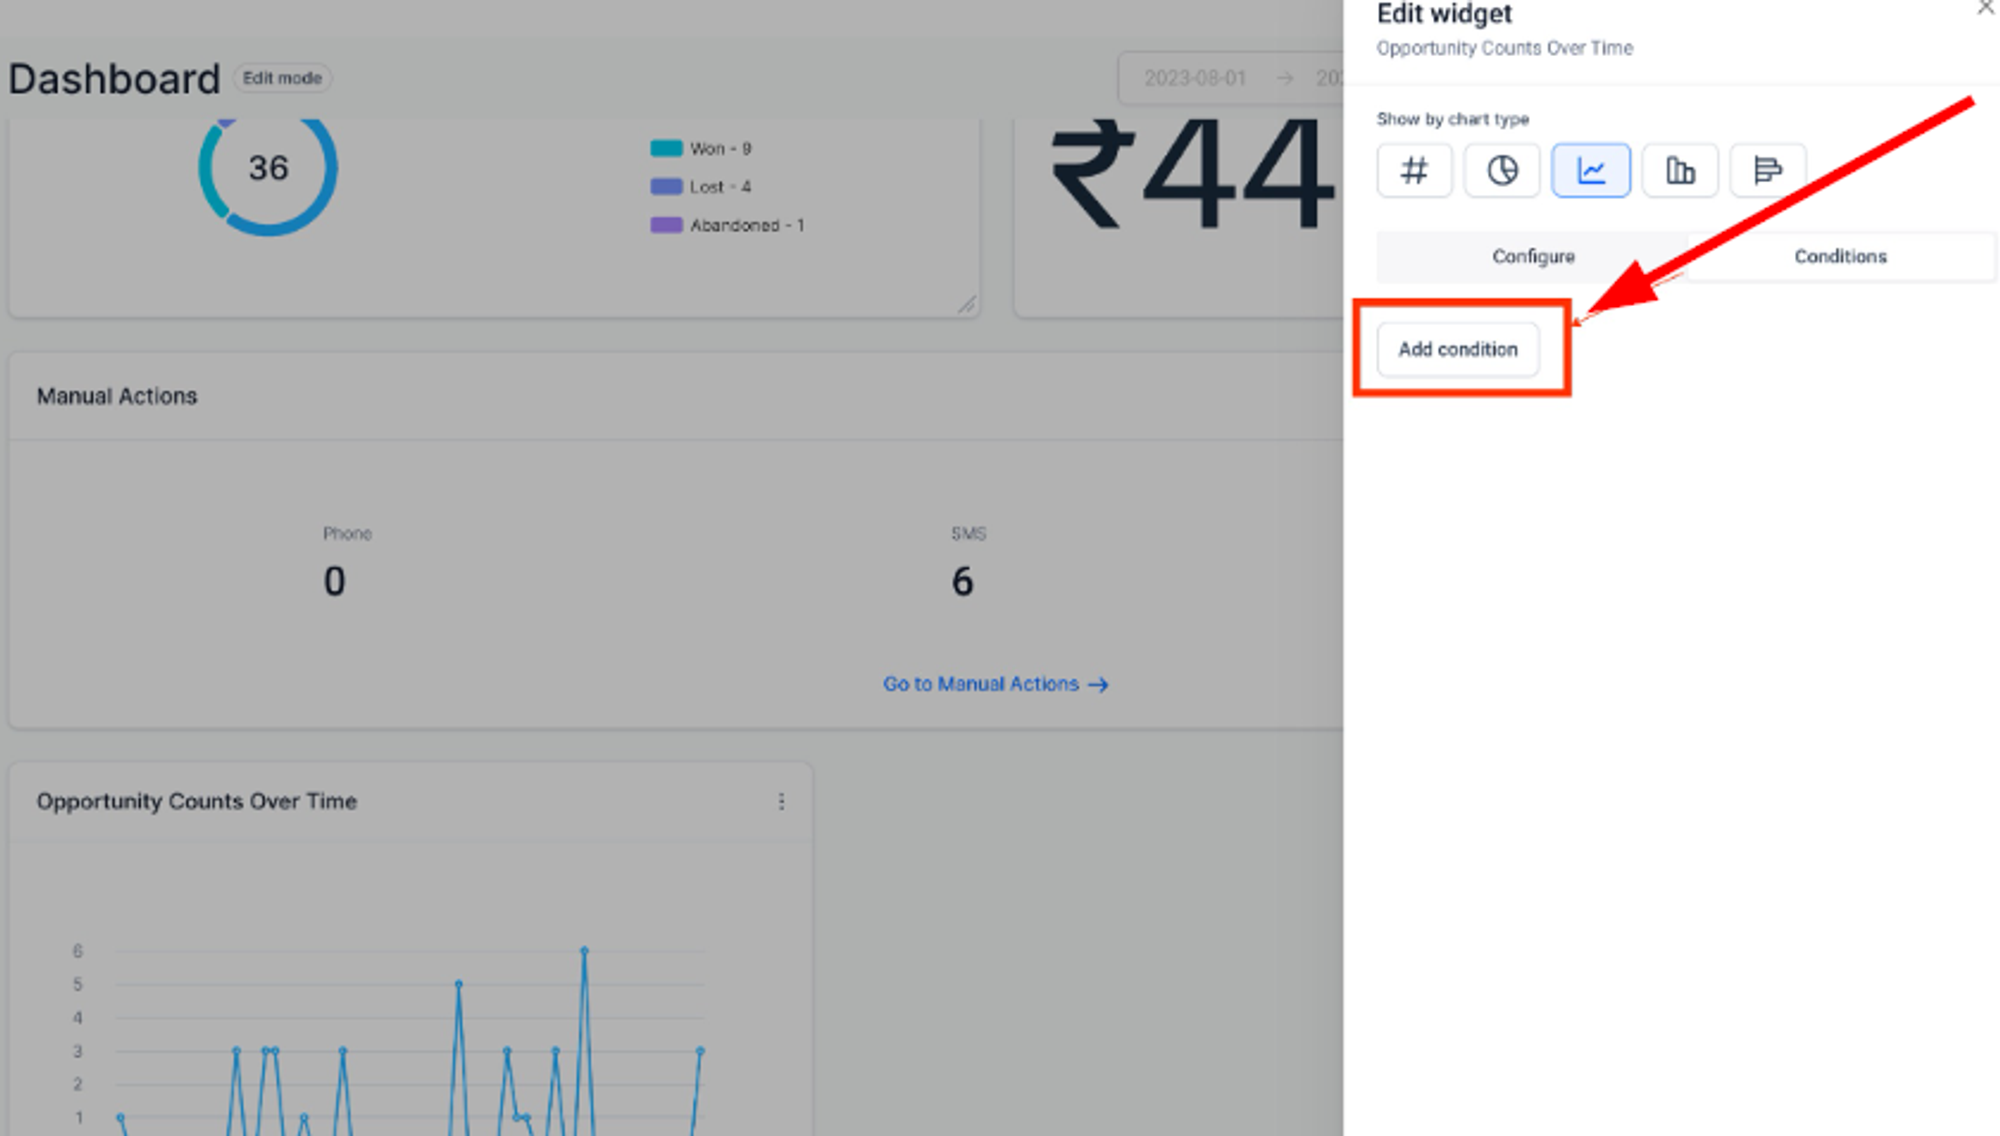This screenshot has height=1136, width=2000.
Task: Click the line chart's highest peak point at 6
Action: point(584,950)
